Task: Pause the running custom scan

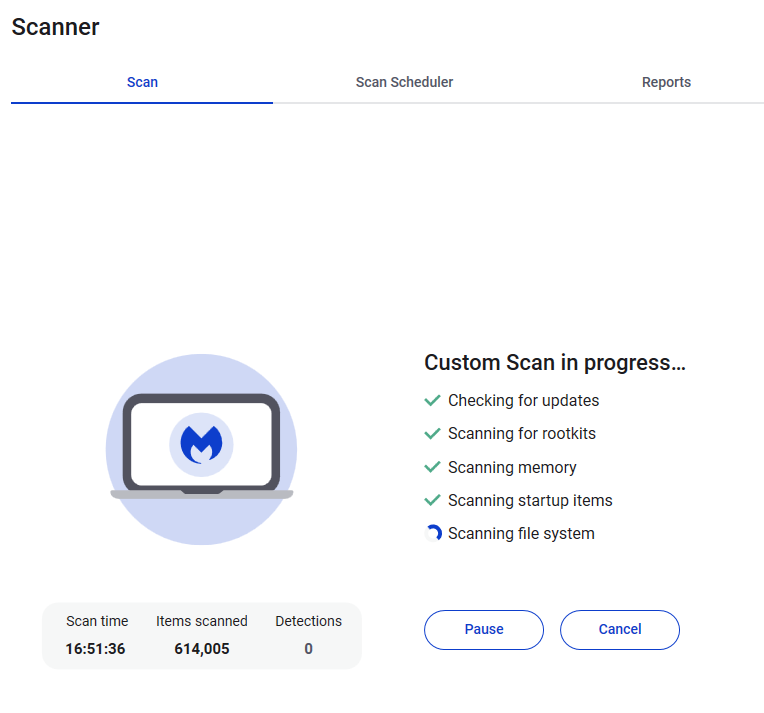Action: pyautogui.click(x=484, y=629)
